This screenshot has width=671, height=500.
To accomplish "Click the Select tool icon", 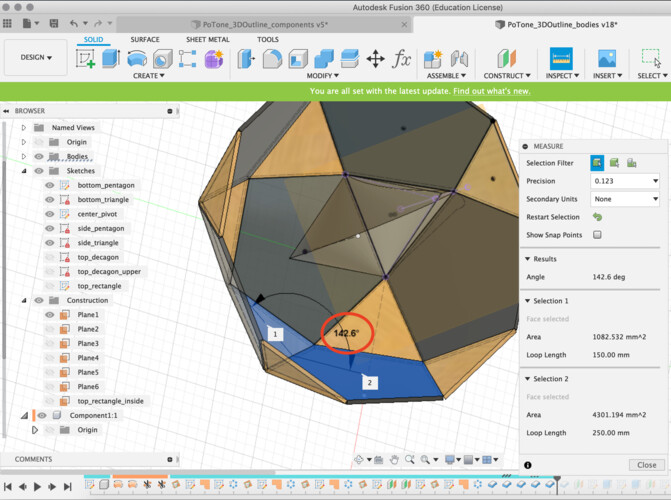I will click(651, 59).
